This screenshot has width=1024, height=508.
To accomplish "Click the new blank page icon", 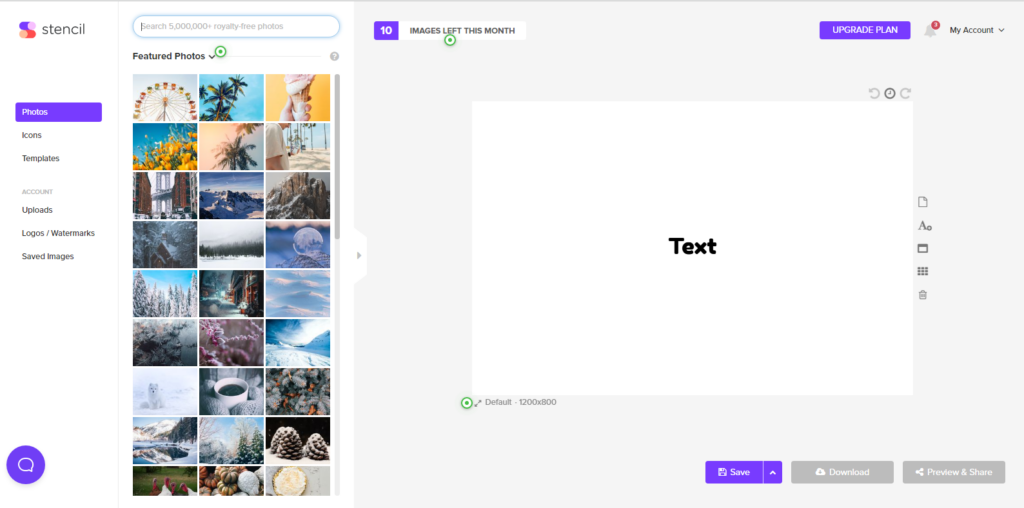I will click(923, 202).
